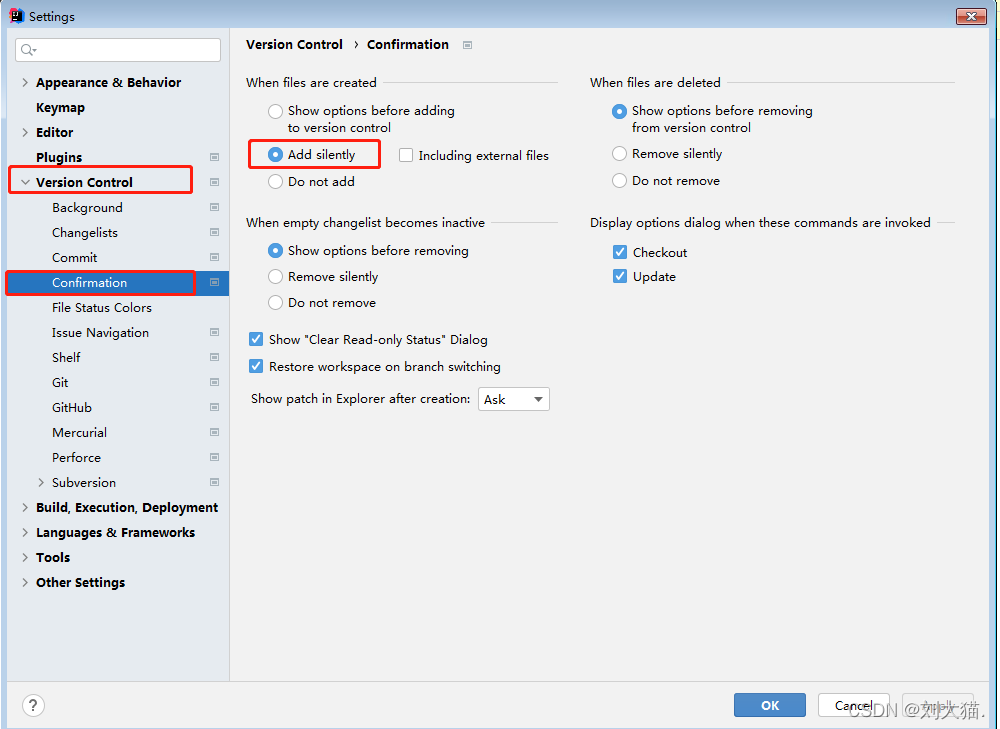Image resolution: width=1000 pixels, height=729 pixels.
Task: Select the Confirmation tree item
Action: (117, 283)
